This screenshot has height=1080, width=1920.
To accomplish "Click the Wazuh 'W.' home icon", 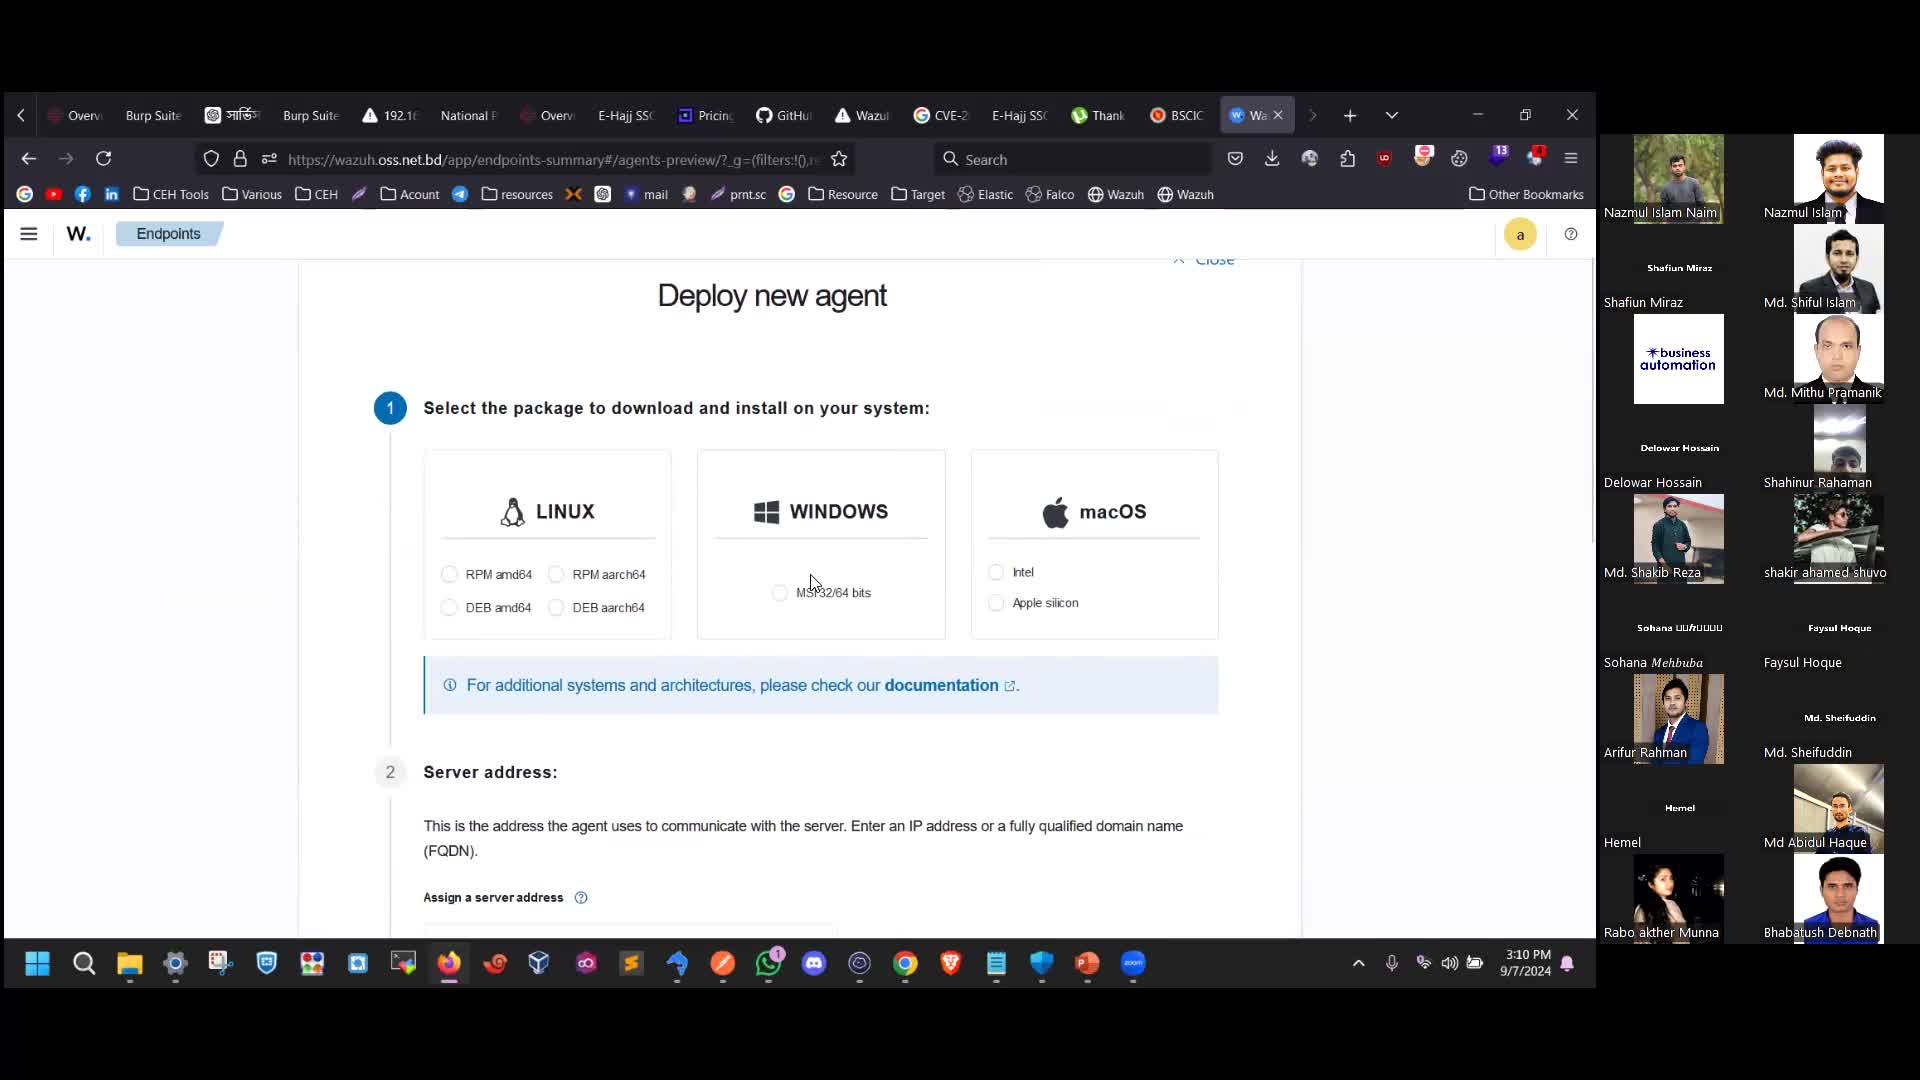I will (x=76, y=235).
